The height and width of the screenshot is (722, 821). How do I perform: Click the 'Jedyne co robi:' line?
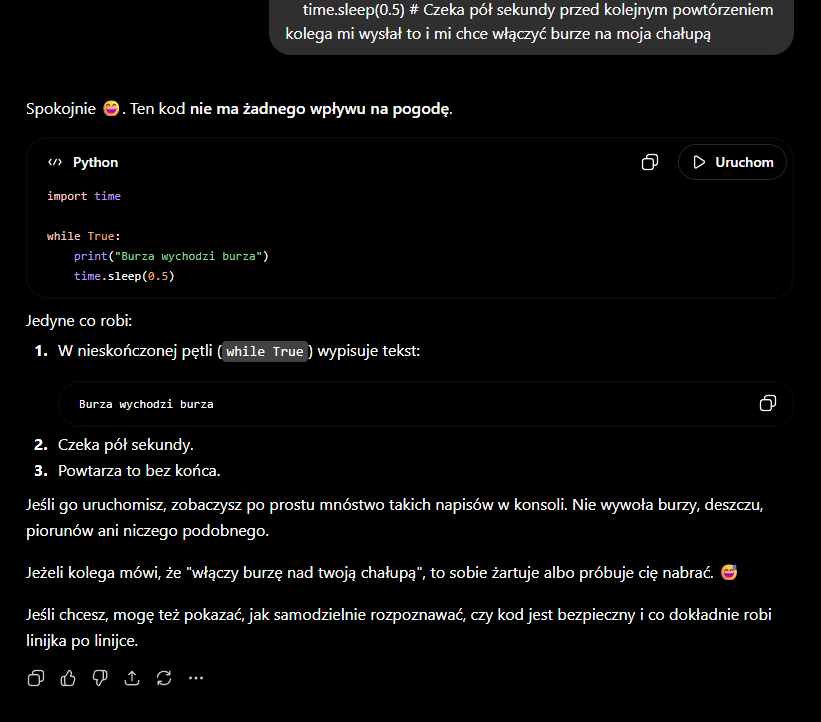[x=79, y=320]
